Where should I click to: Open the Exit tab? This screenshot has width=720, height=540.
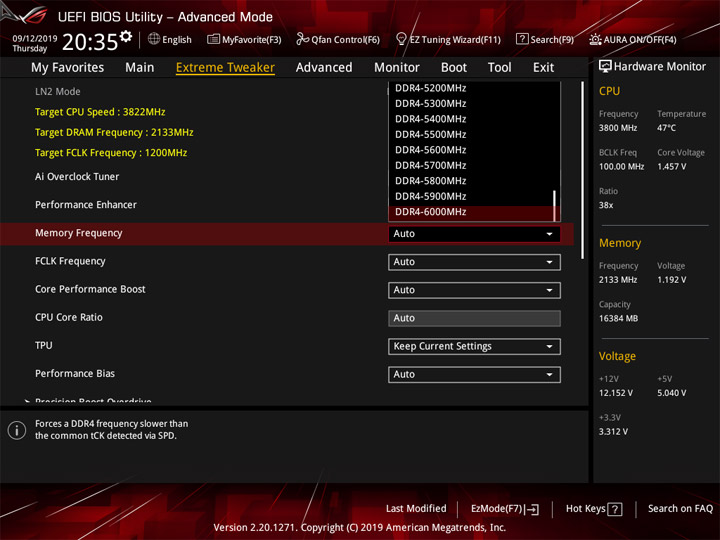[x=543, y=68]
